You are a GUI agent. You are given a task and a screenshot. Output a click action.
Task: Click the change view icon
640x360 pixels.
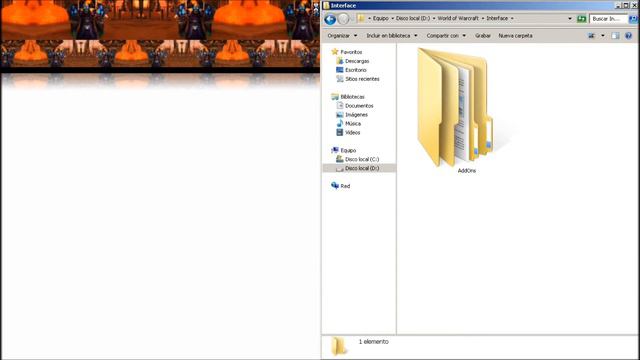[x=591, y=36]
